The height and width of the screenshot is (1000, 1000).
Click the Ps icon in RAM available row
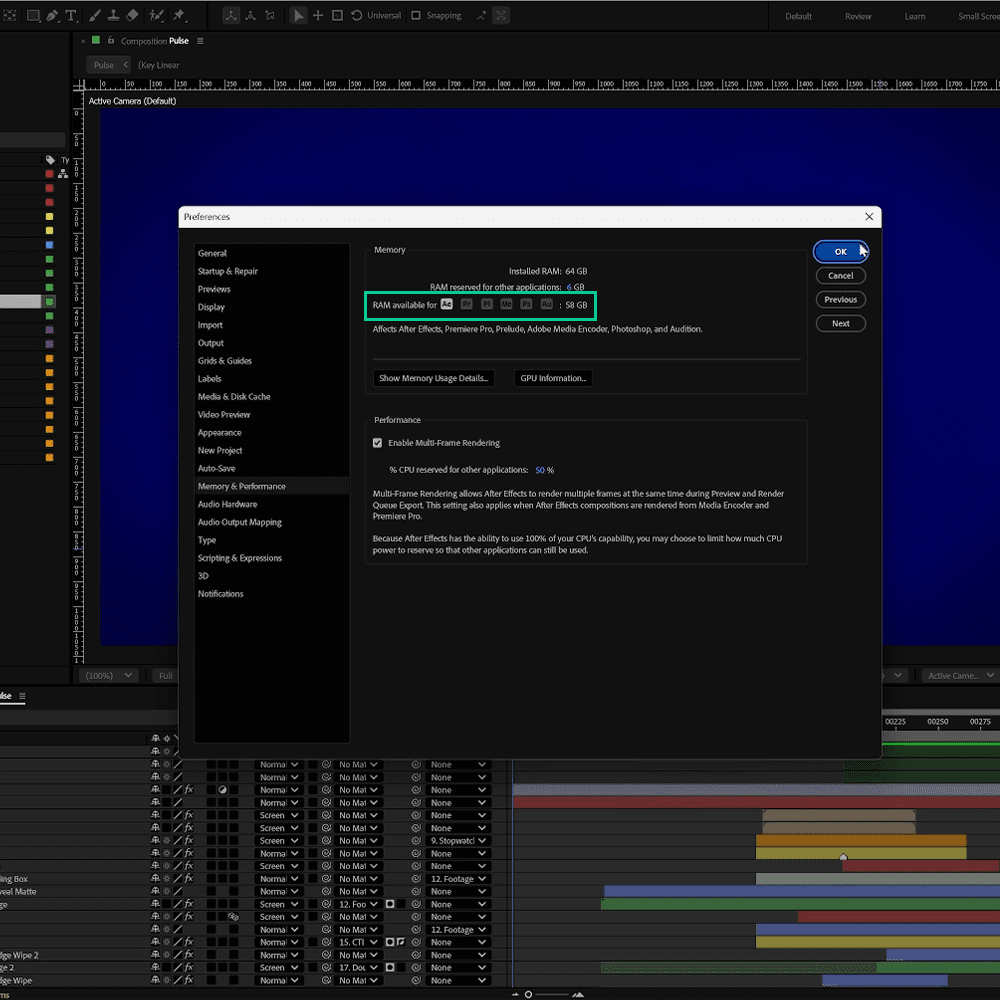coord(526,304)
